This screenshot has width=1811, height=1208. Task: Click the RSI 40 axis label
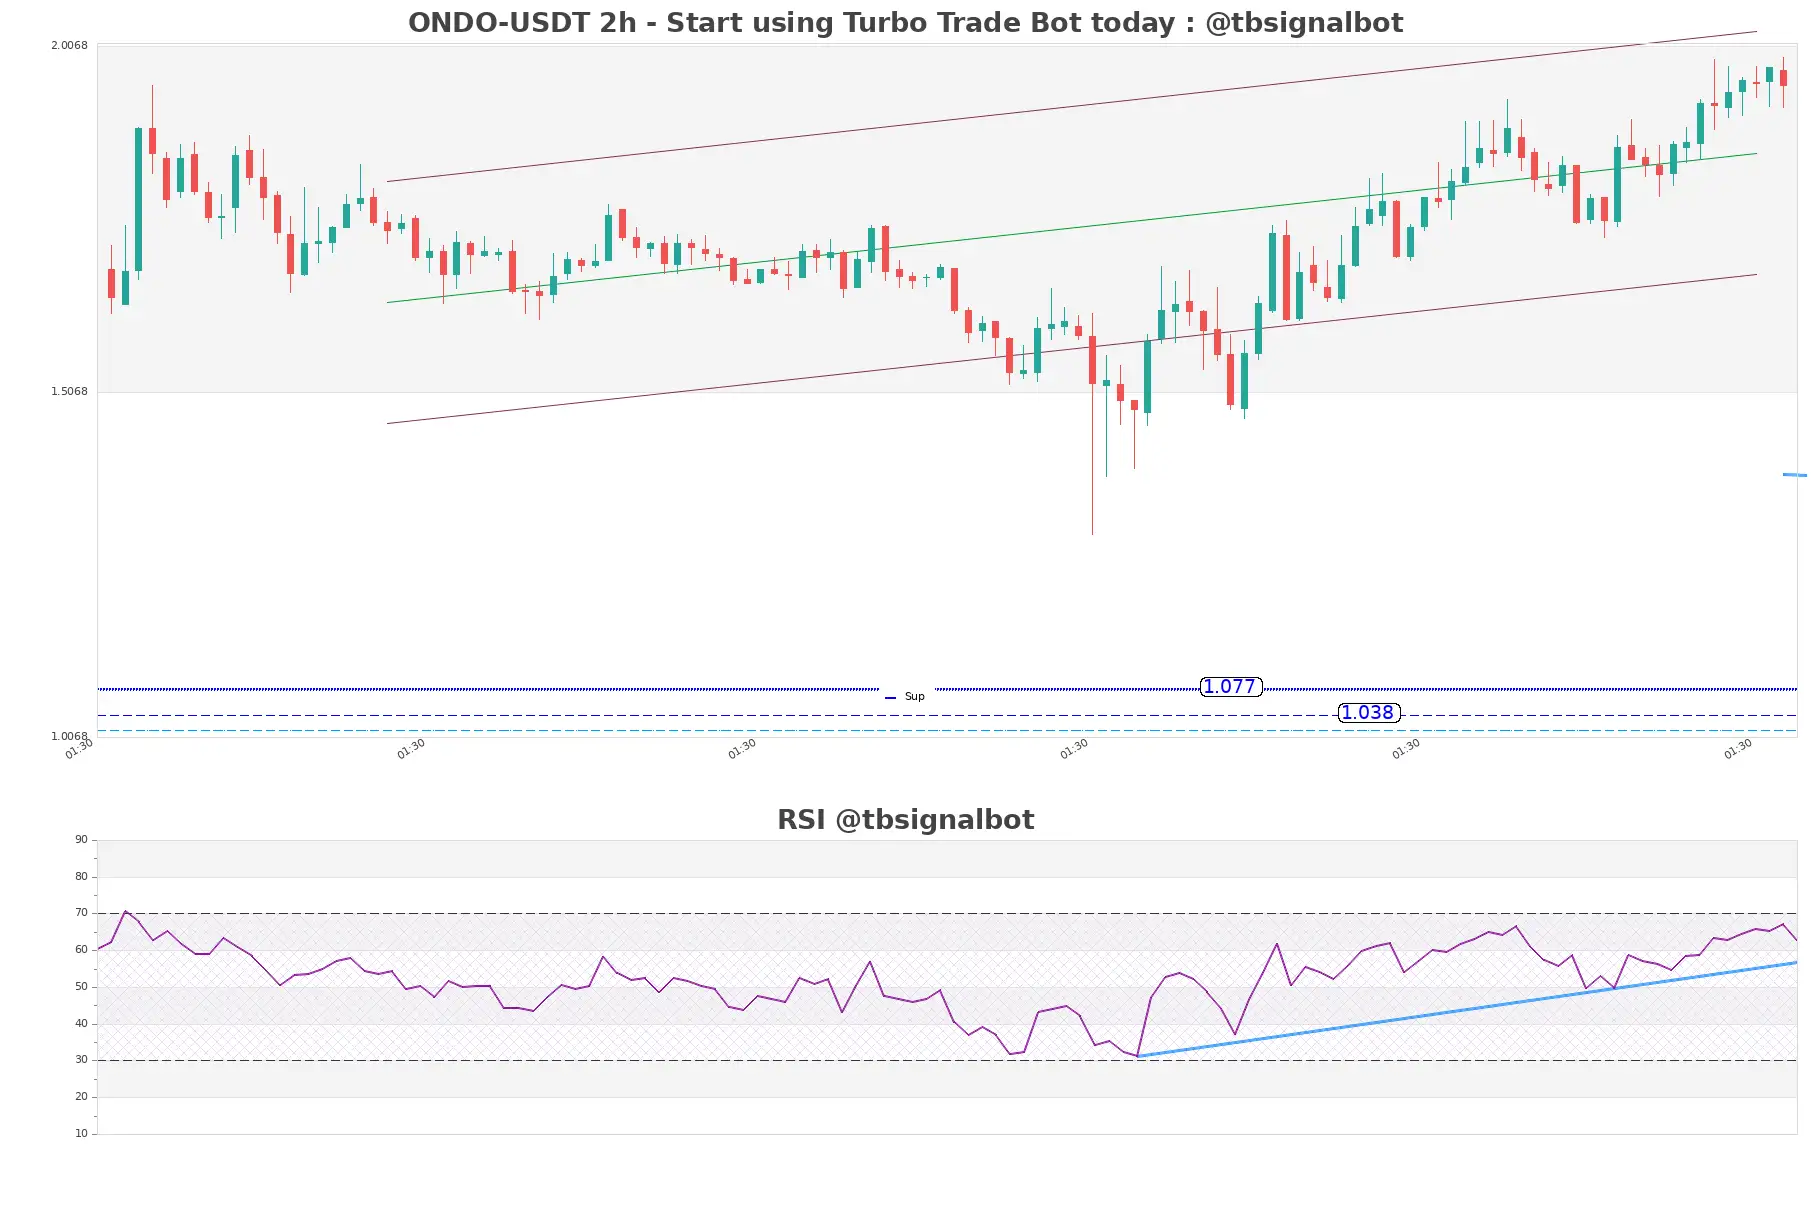(x=81, y=1024)
